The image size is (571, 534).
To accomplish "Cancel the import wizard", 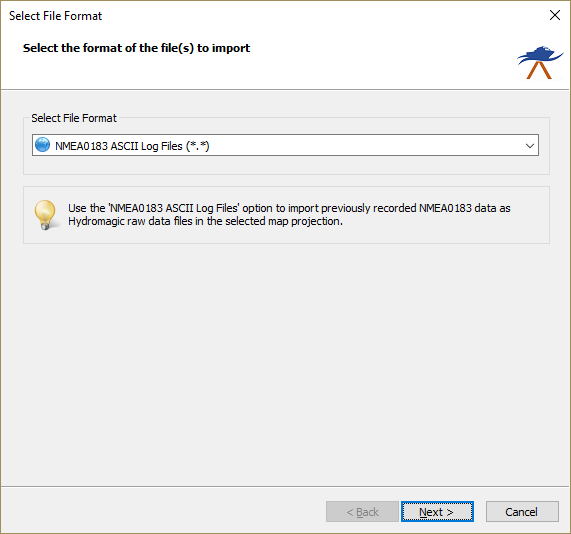I will click(522, 512).
